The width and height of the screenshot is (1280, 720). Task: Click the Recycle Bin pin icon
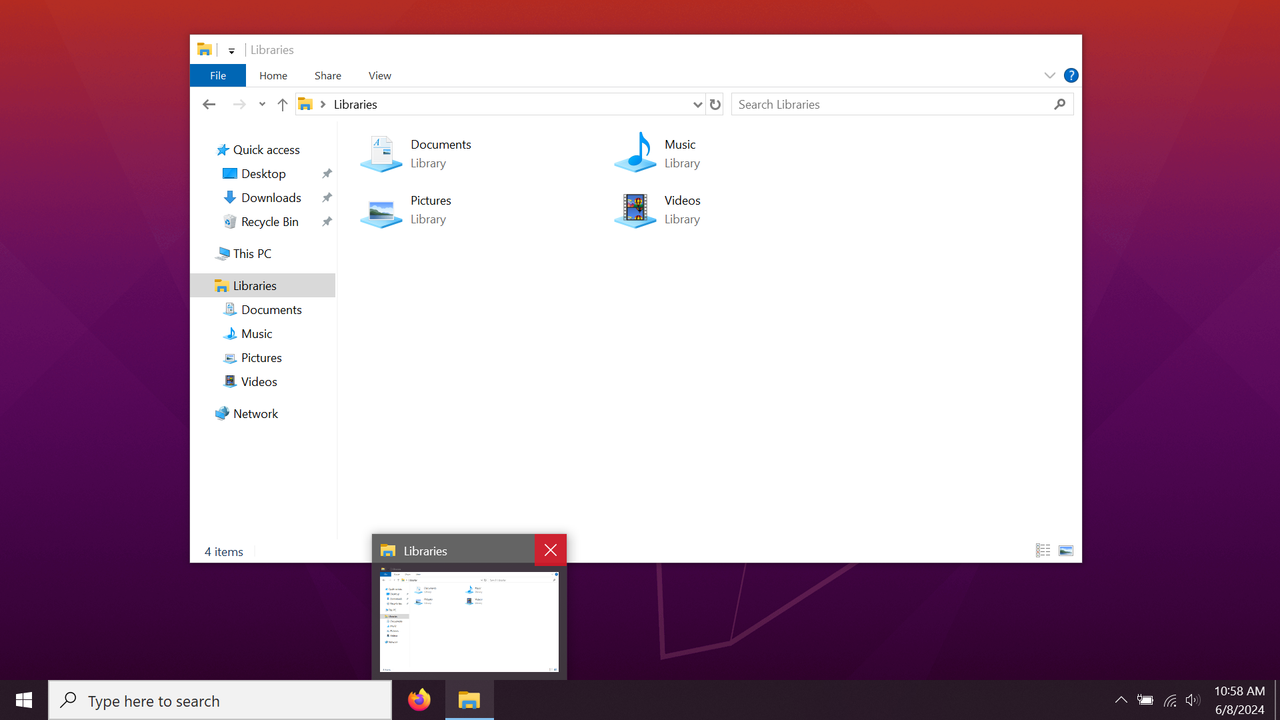click(x=326, y=222)
